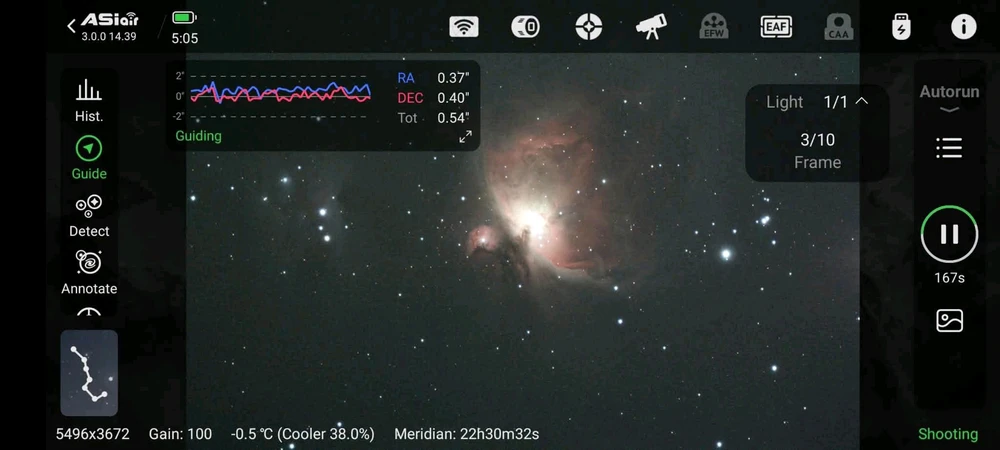The width and height of the screenshot is (1000, 450).
Task: Select the DEC 0.40" guiding value
Action: pyautogui.click(x=434, y=98)
